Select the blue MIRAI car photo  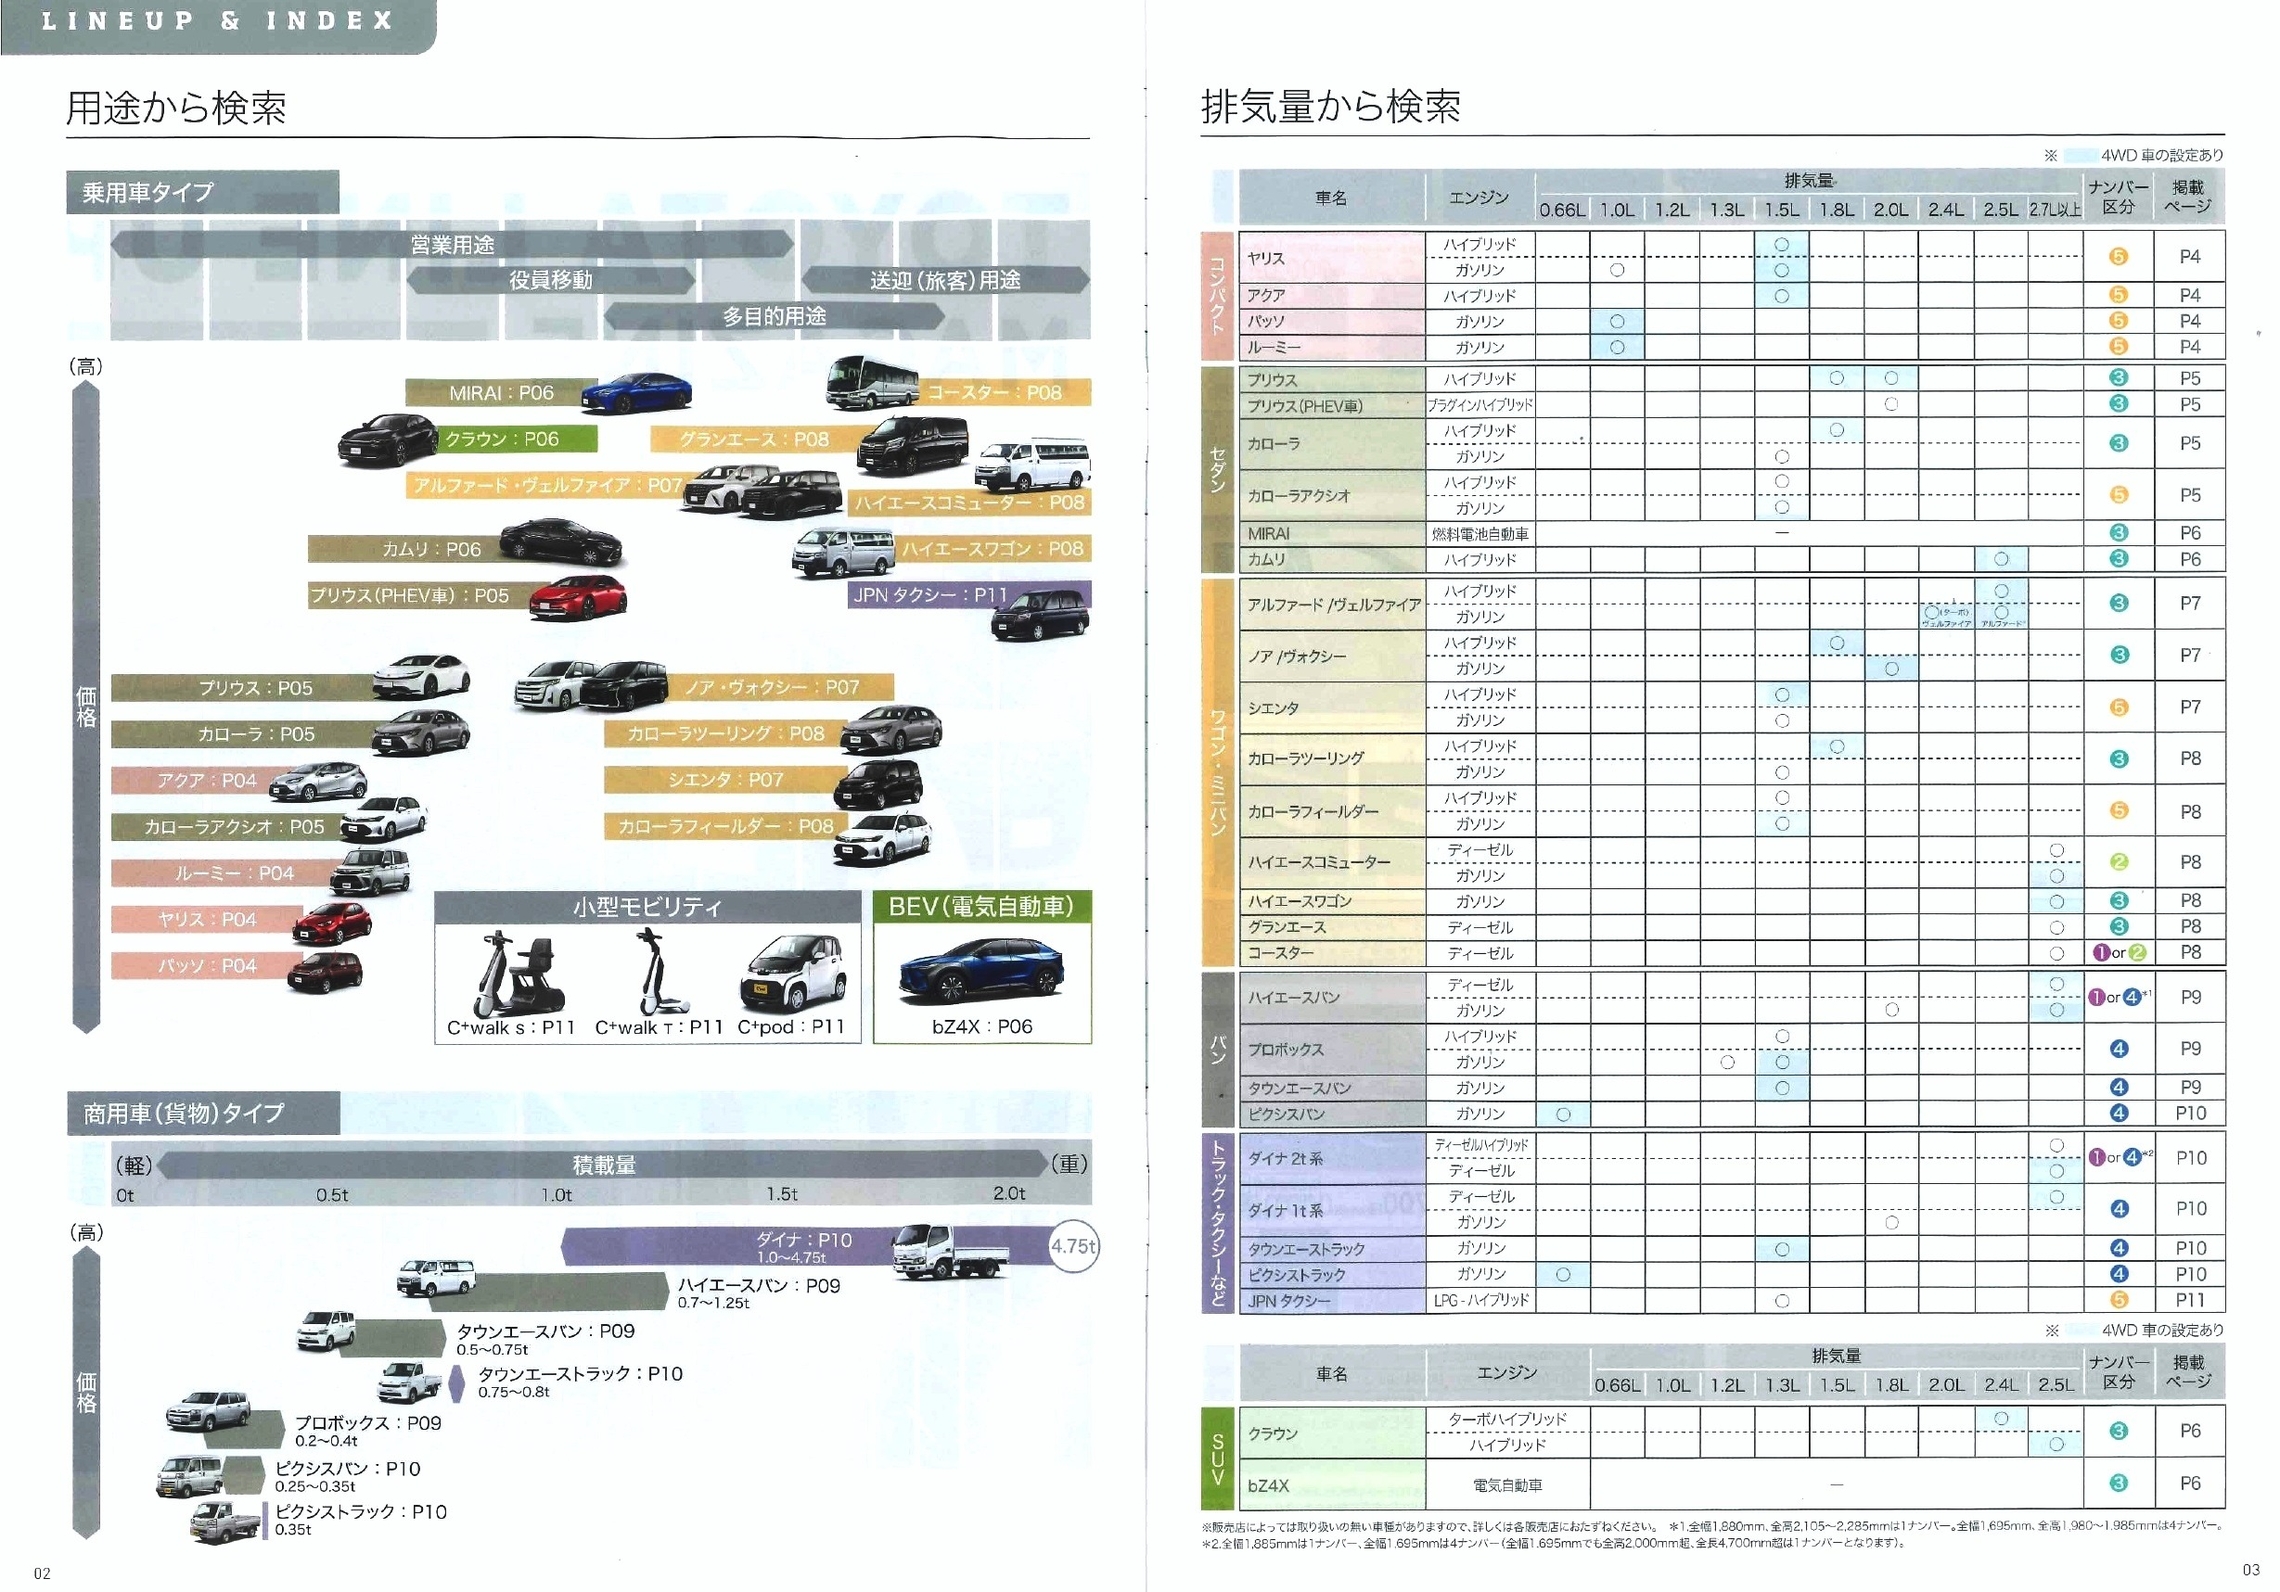637,392
